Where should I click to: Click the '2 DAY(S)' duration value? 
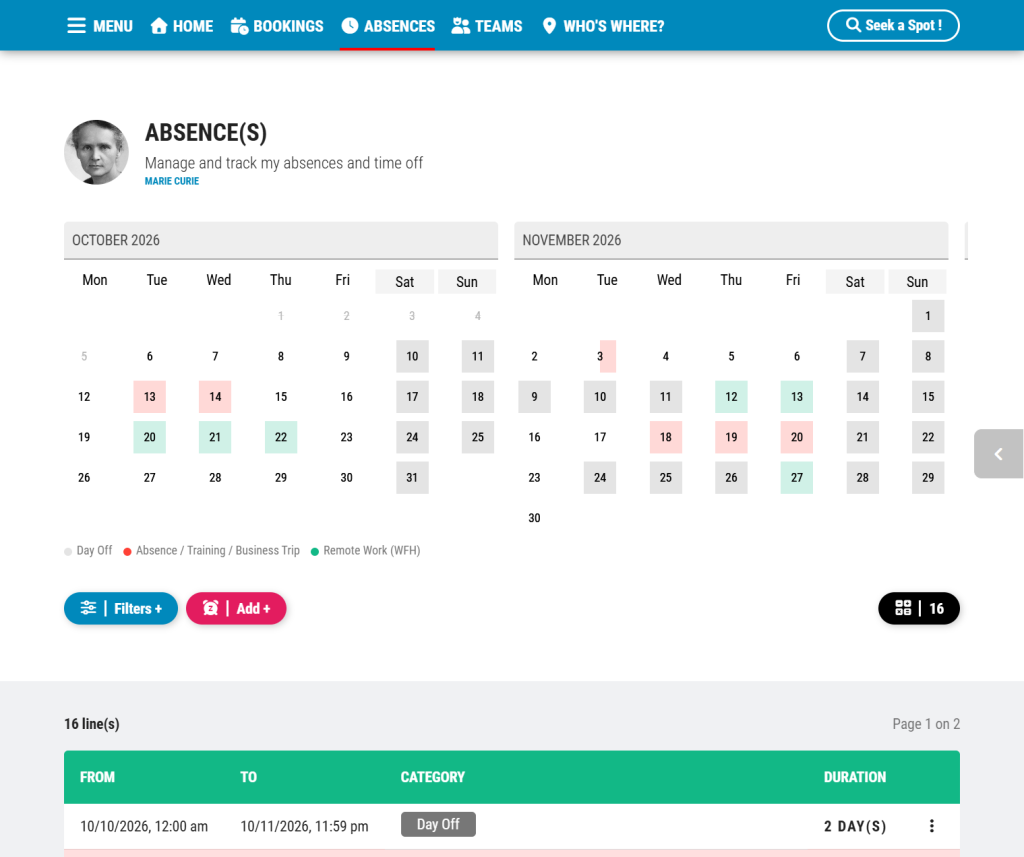tap(855, 826)
